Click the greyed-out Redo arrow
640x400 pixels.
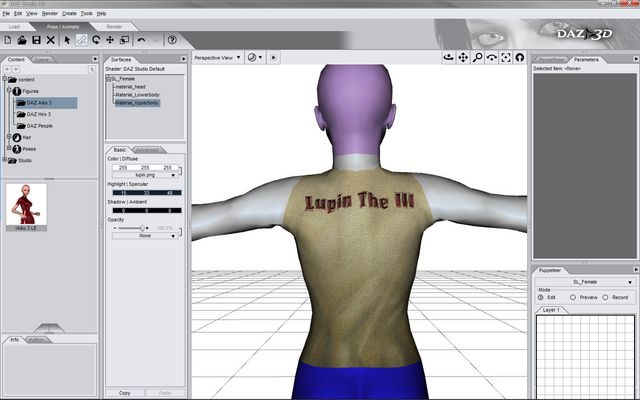tap(155, 40)
